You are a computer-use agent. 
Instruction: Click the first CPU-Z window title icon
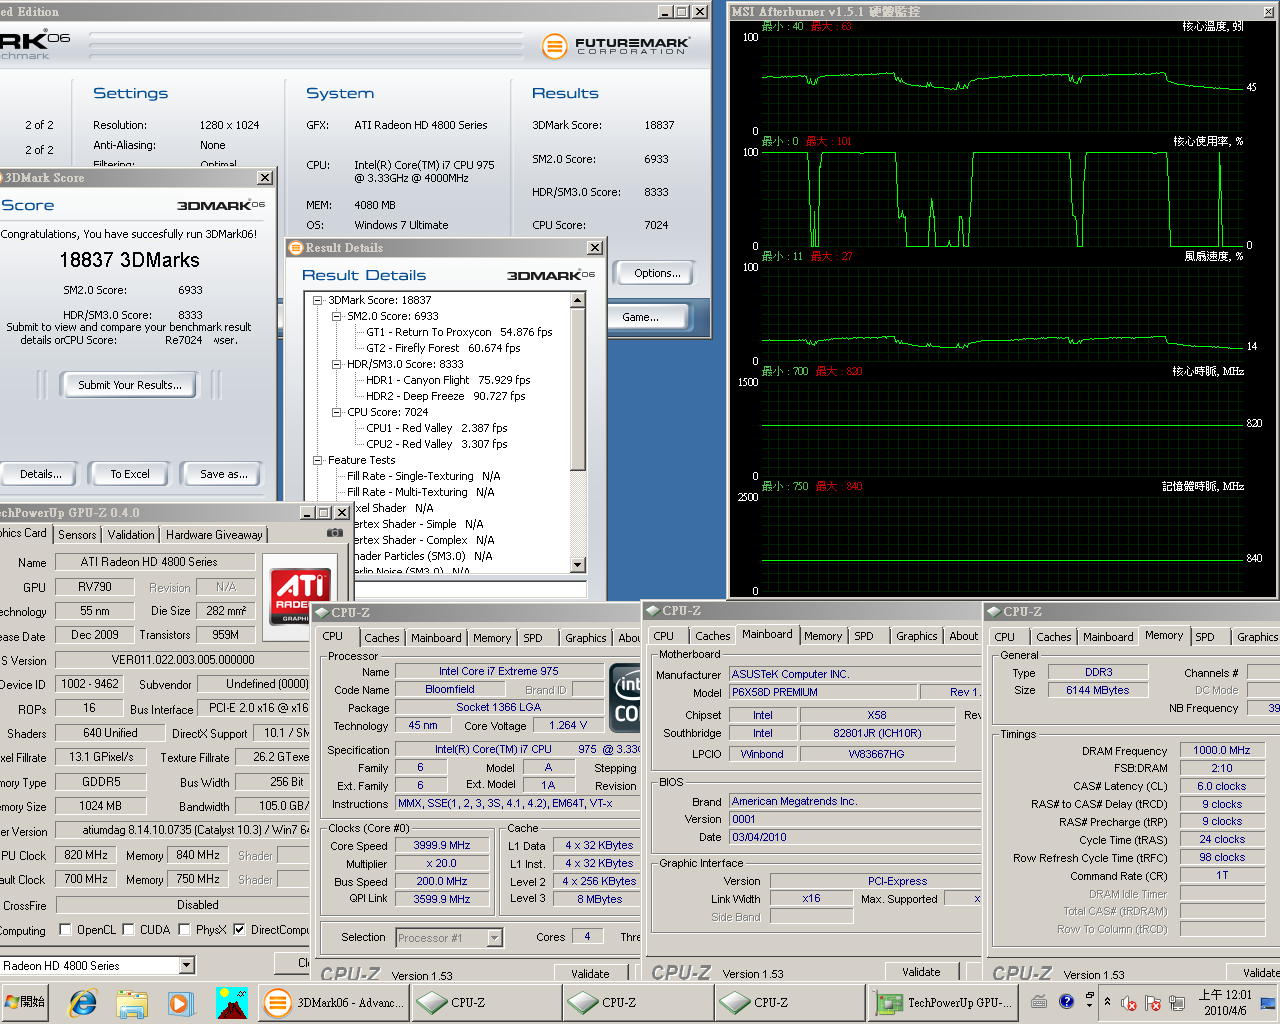[x=321, y=612]
